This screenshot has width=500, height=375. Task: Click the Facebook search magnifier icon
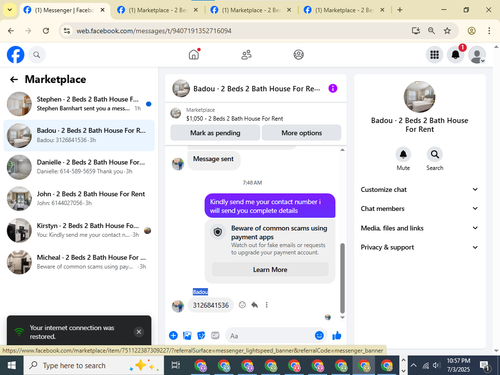point(37,55)
